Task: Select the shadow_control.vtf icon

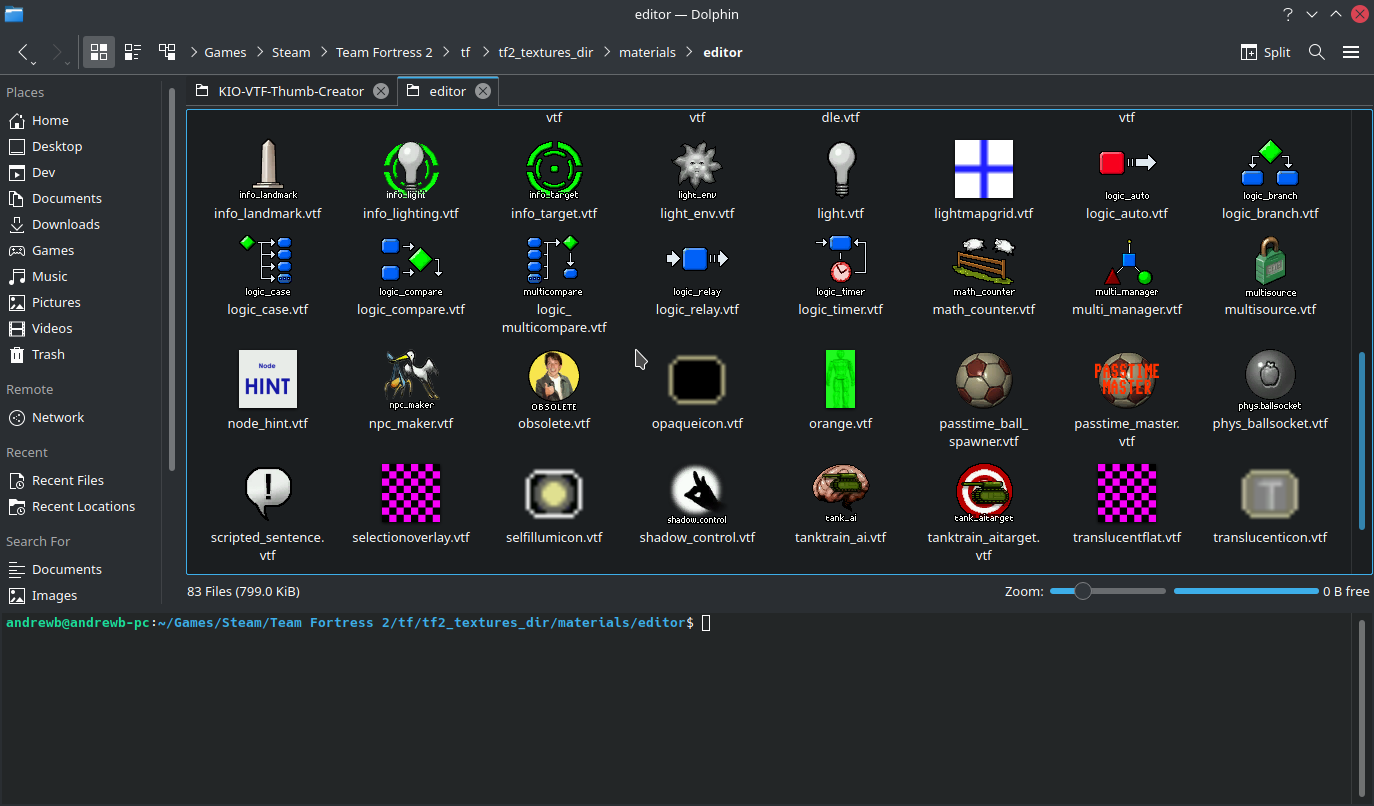Action: [697, 493]
